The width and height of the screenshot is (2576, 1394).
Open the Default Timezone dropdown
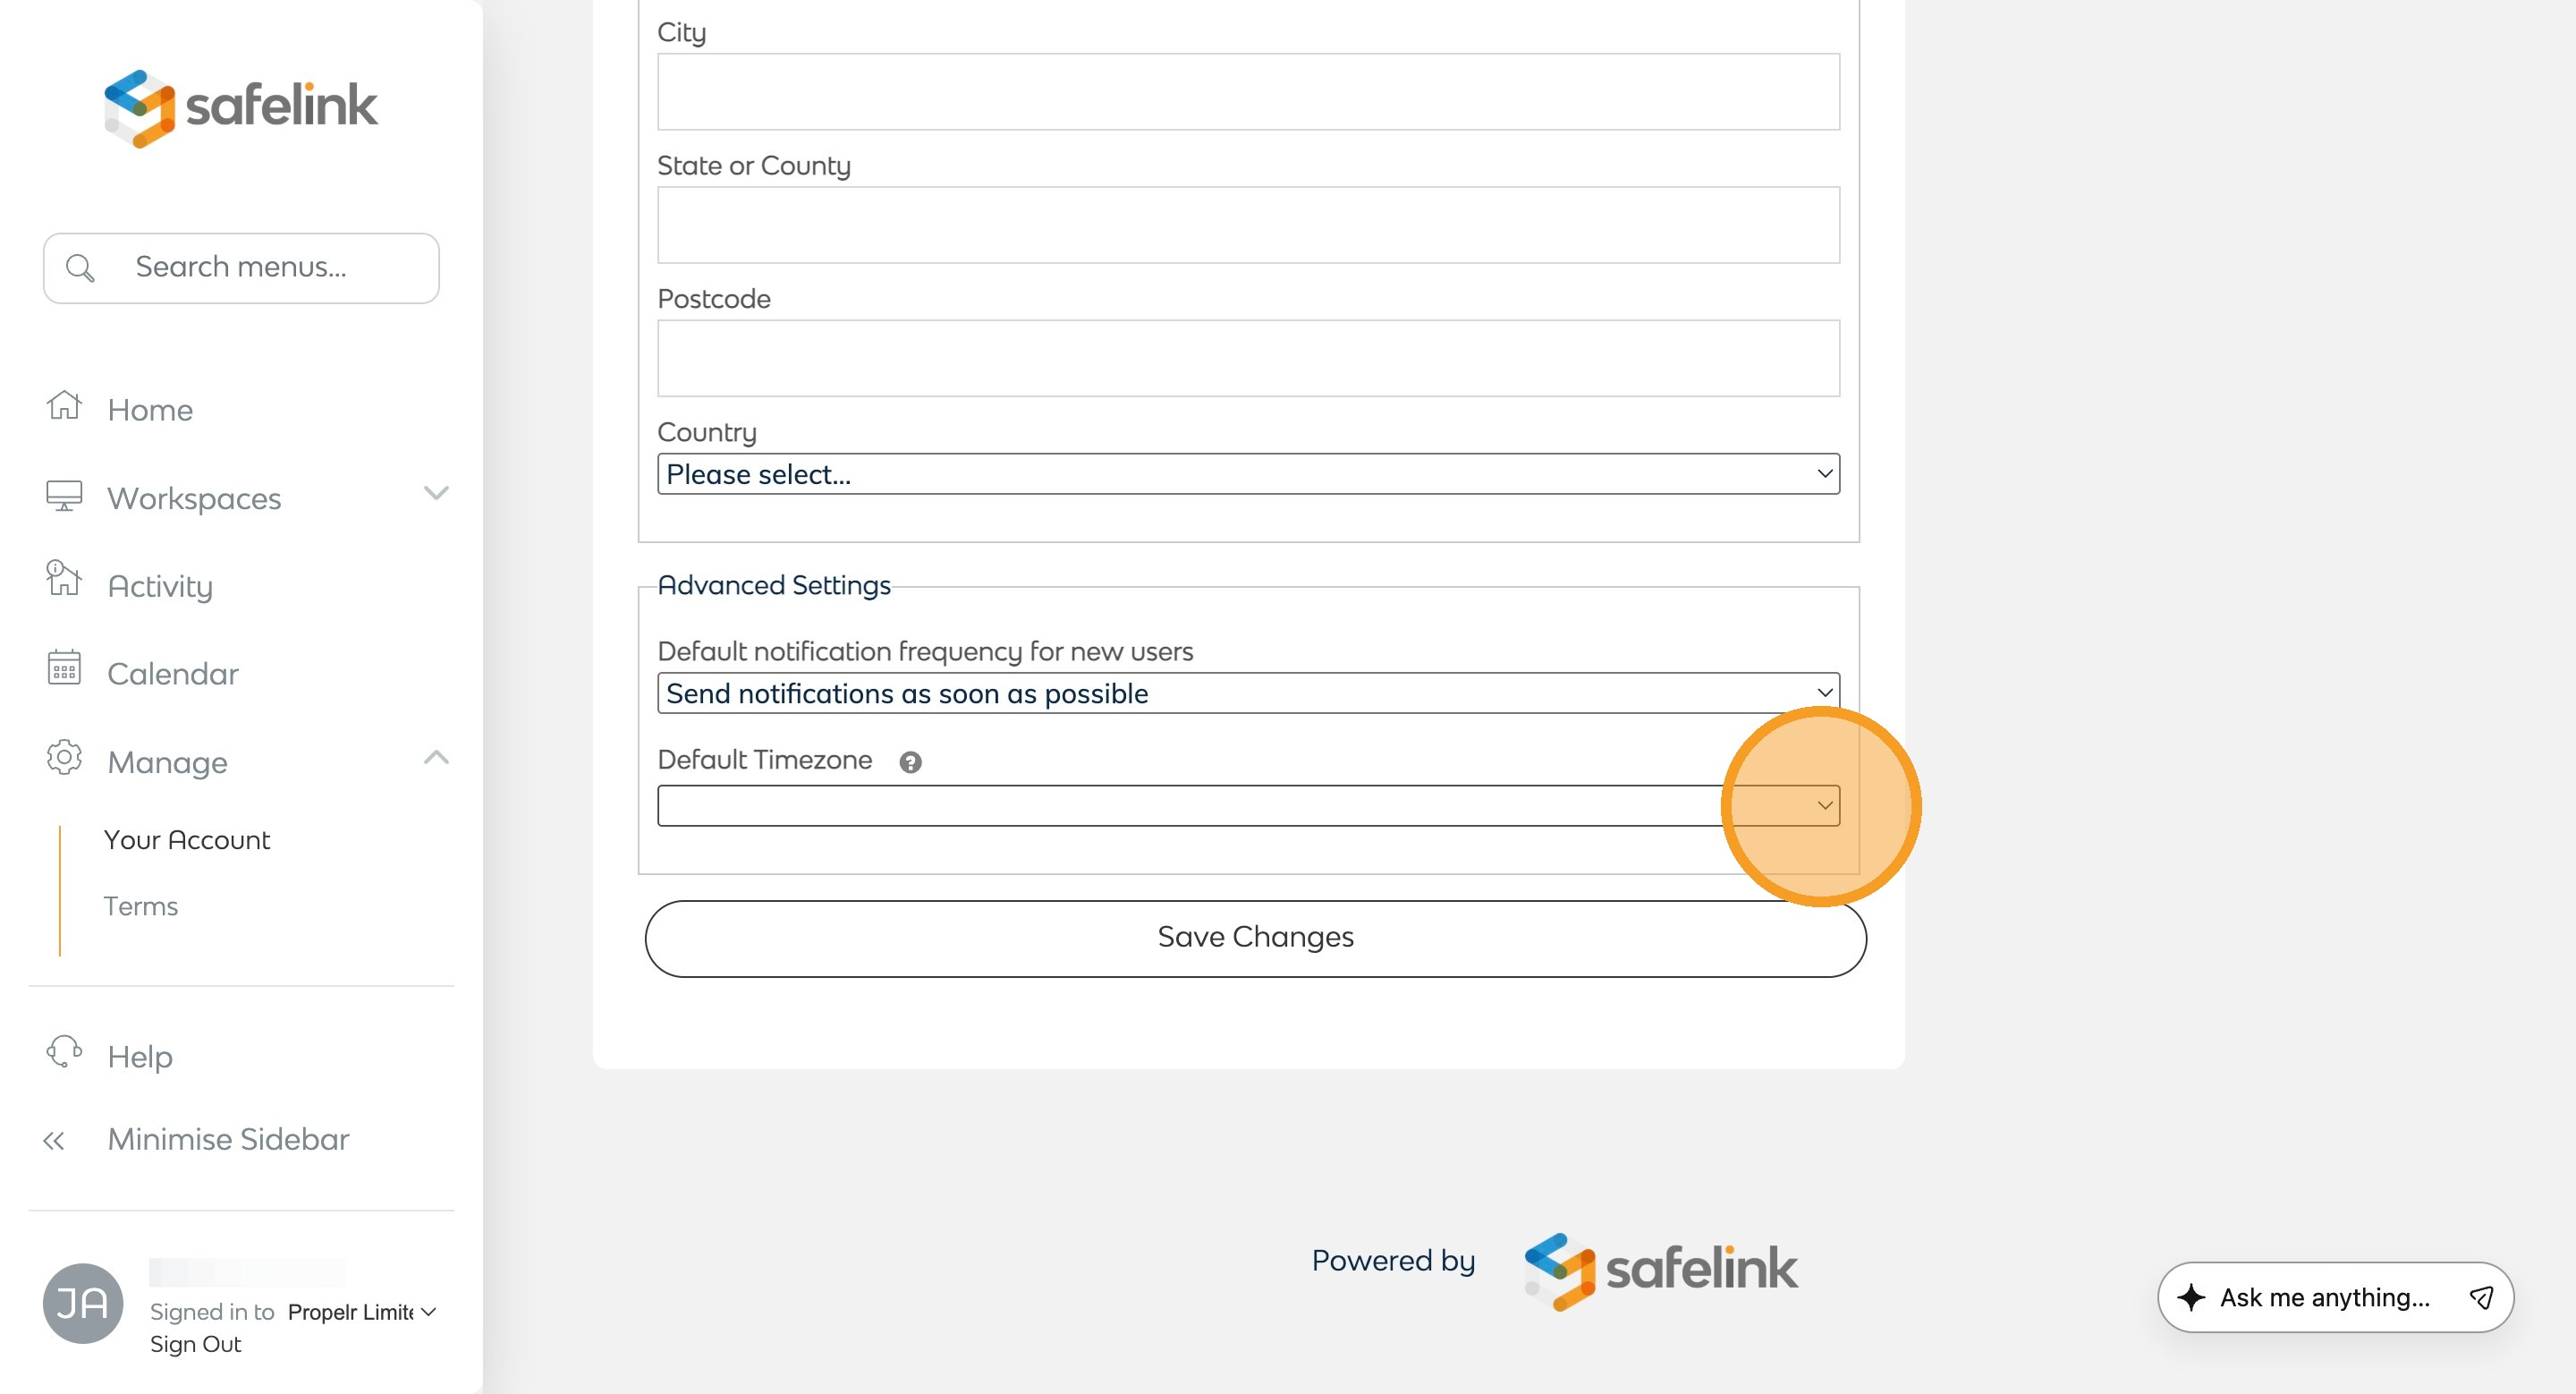coord(1248,806)
